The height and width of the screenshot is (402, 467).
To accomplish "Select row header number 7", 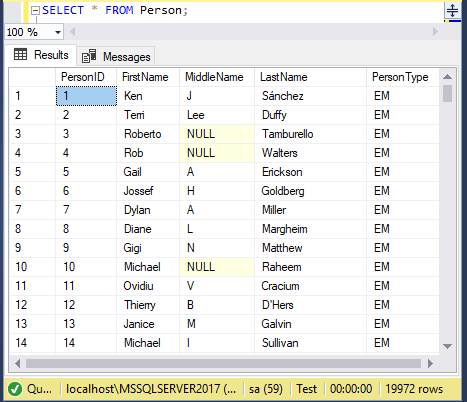I will click(x=32, y=210).
